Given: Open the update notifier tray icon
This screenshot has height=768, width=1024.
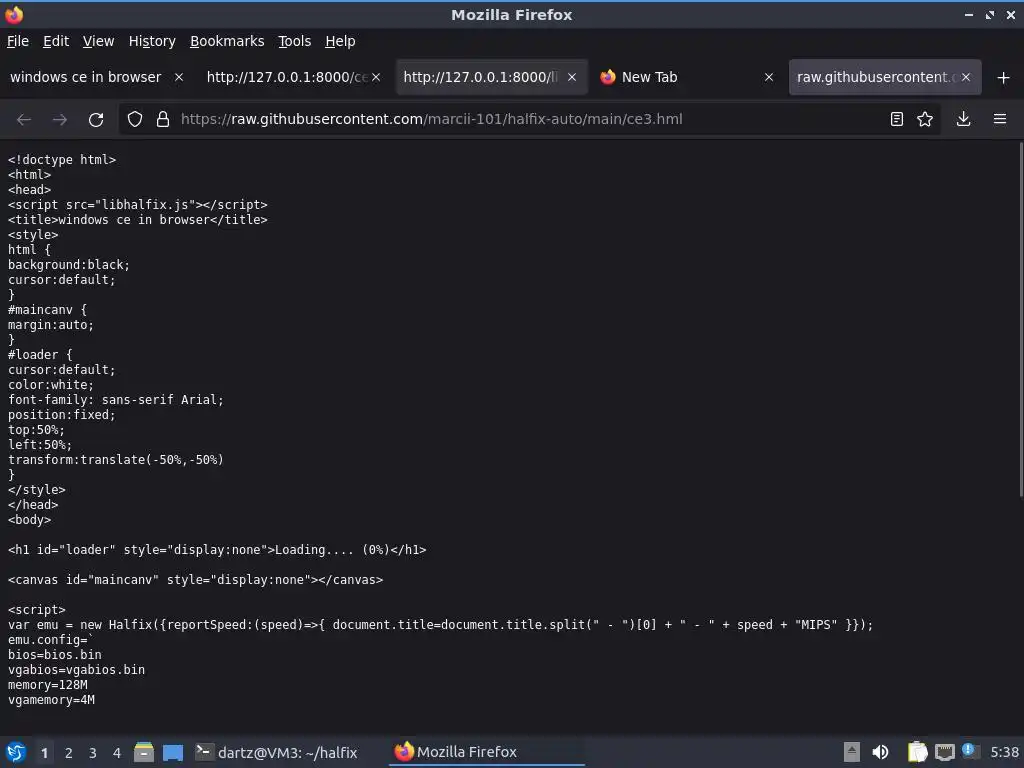Looking at the screenshot, I should [x=970, y=751].
